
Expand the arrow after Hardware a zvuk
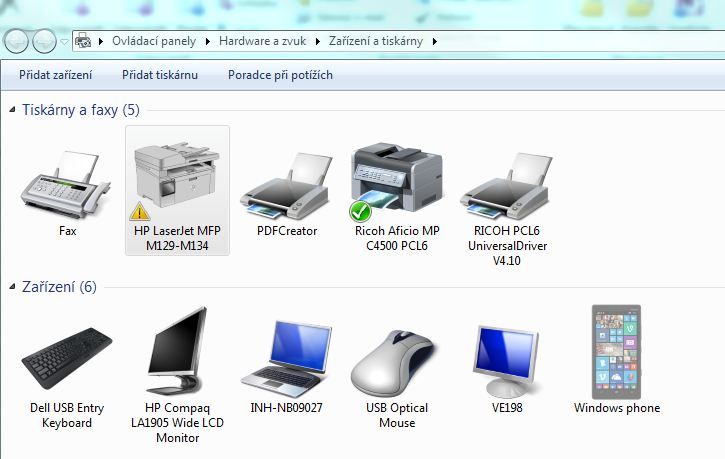pyautogui.click(x=318, y=42)
